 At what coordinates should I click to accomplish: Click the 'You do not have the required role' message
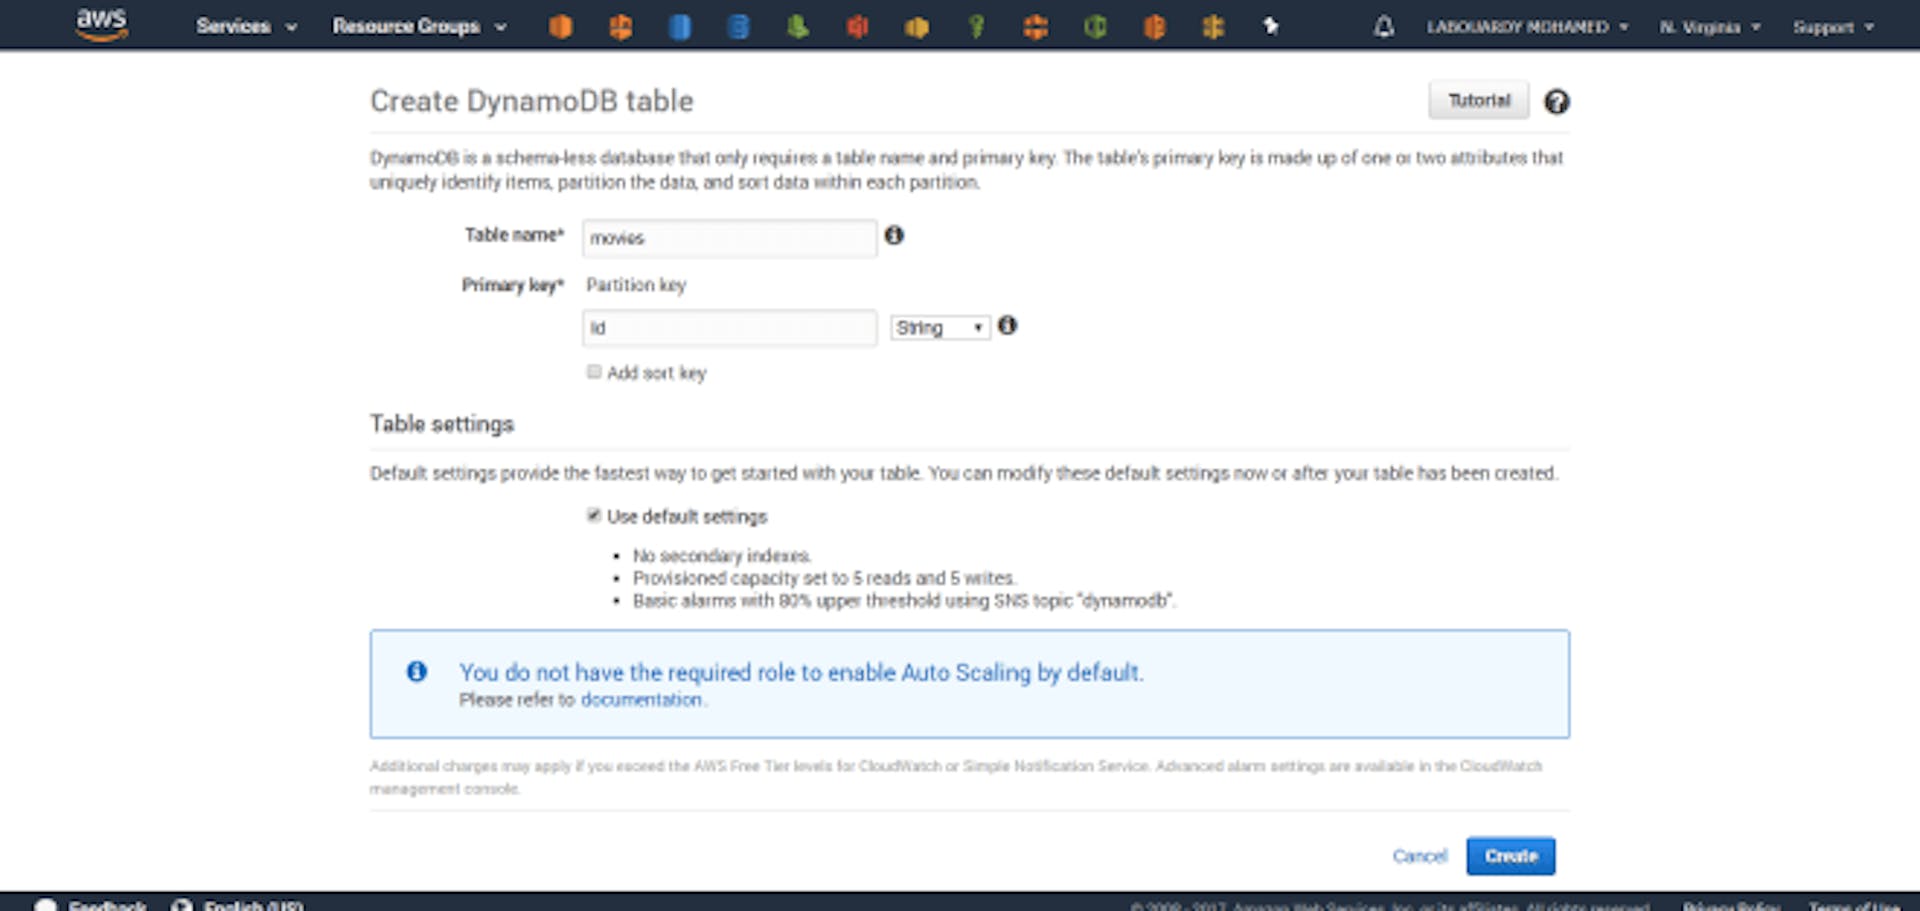801,672
